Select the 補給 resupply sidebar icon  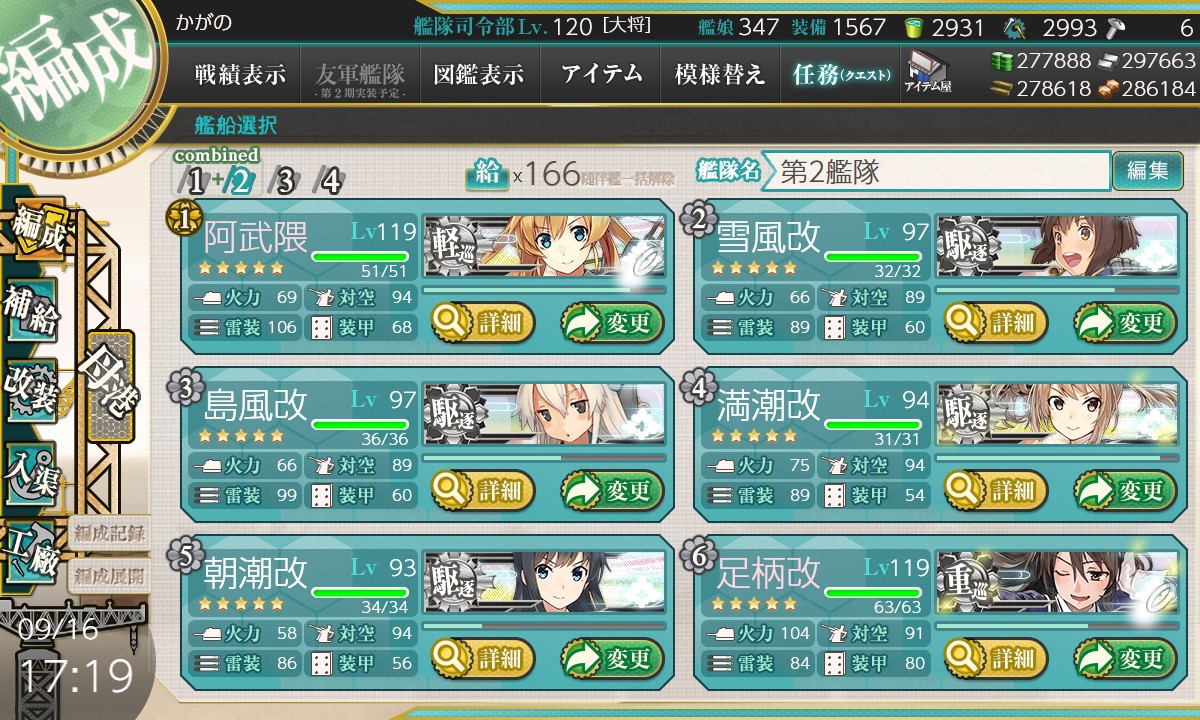(33, 312)
